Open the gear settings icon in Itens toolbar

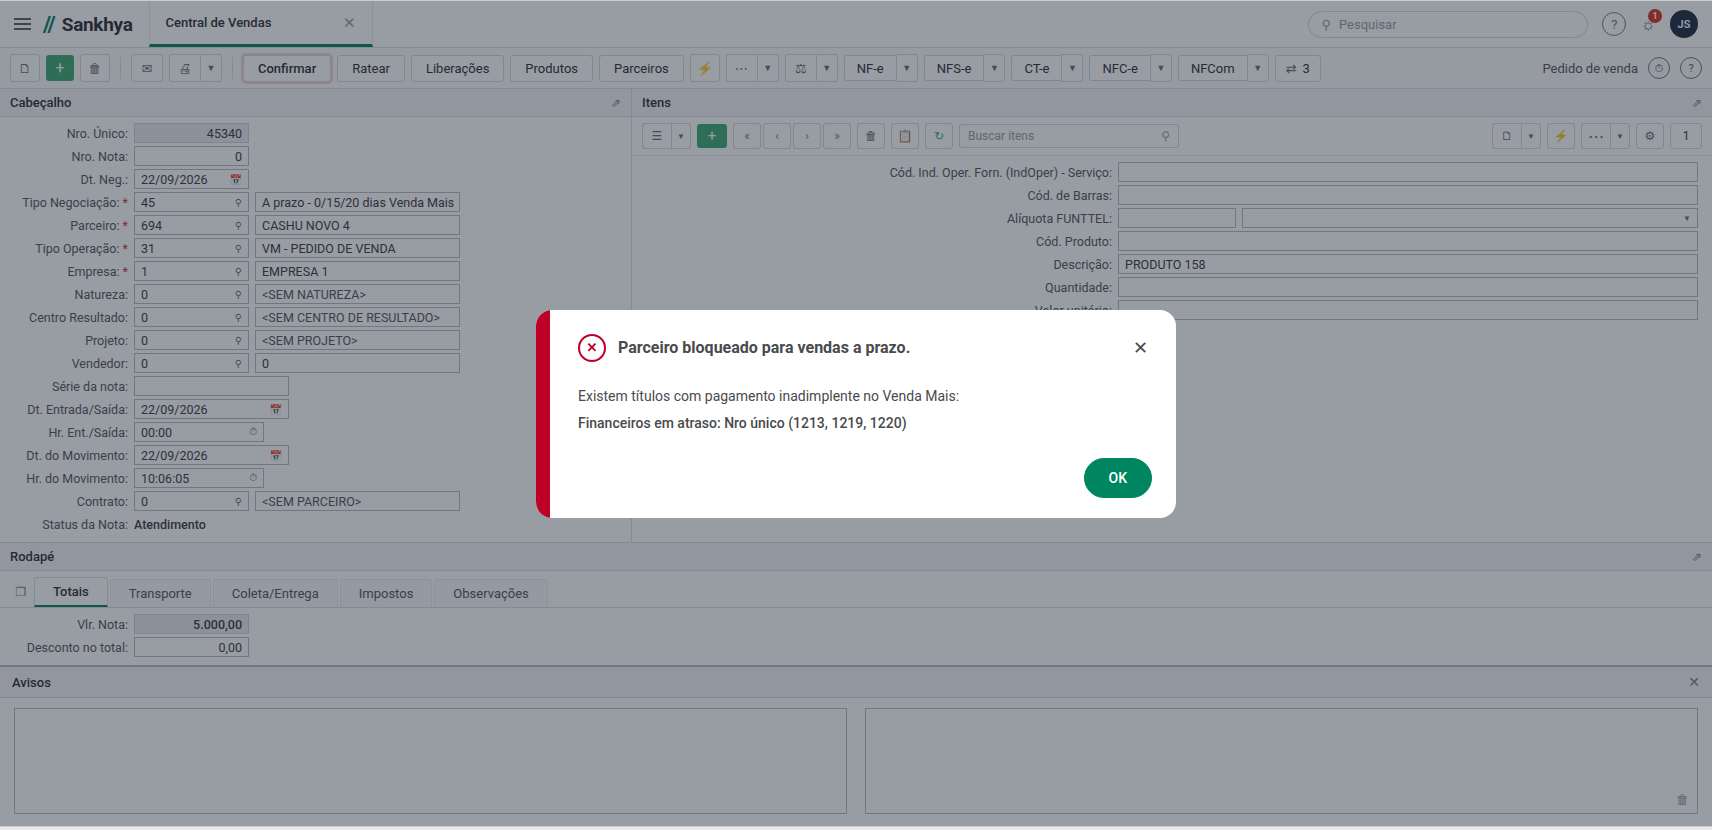click(x=1650, y=136)
